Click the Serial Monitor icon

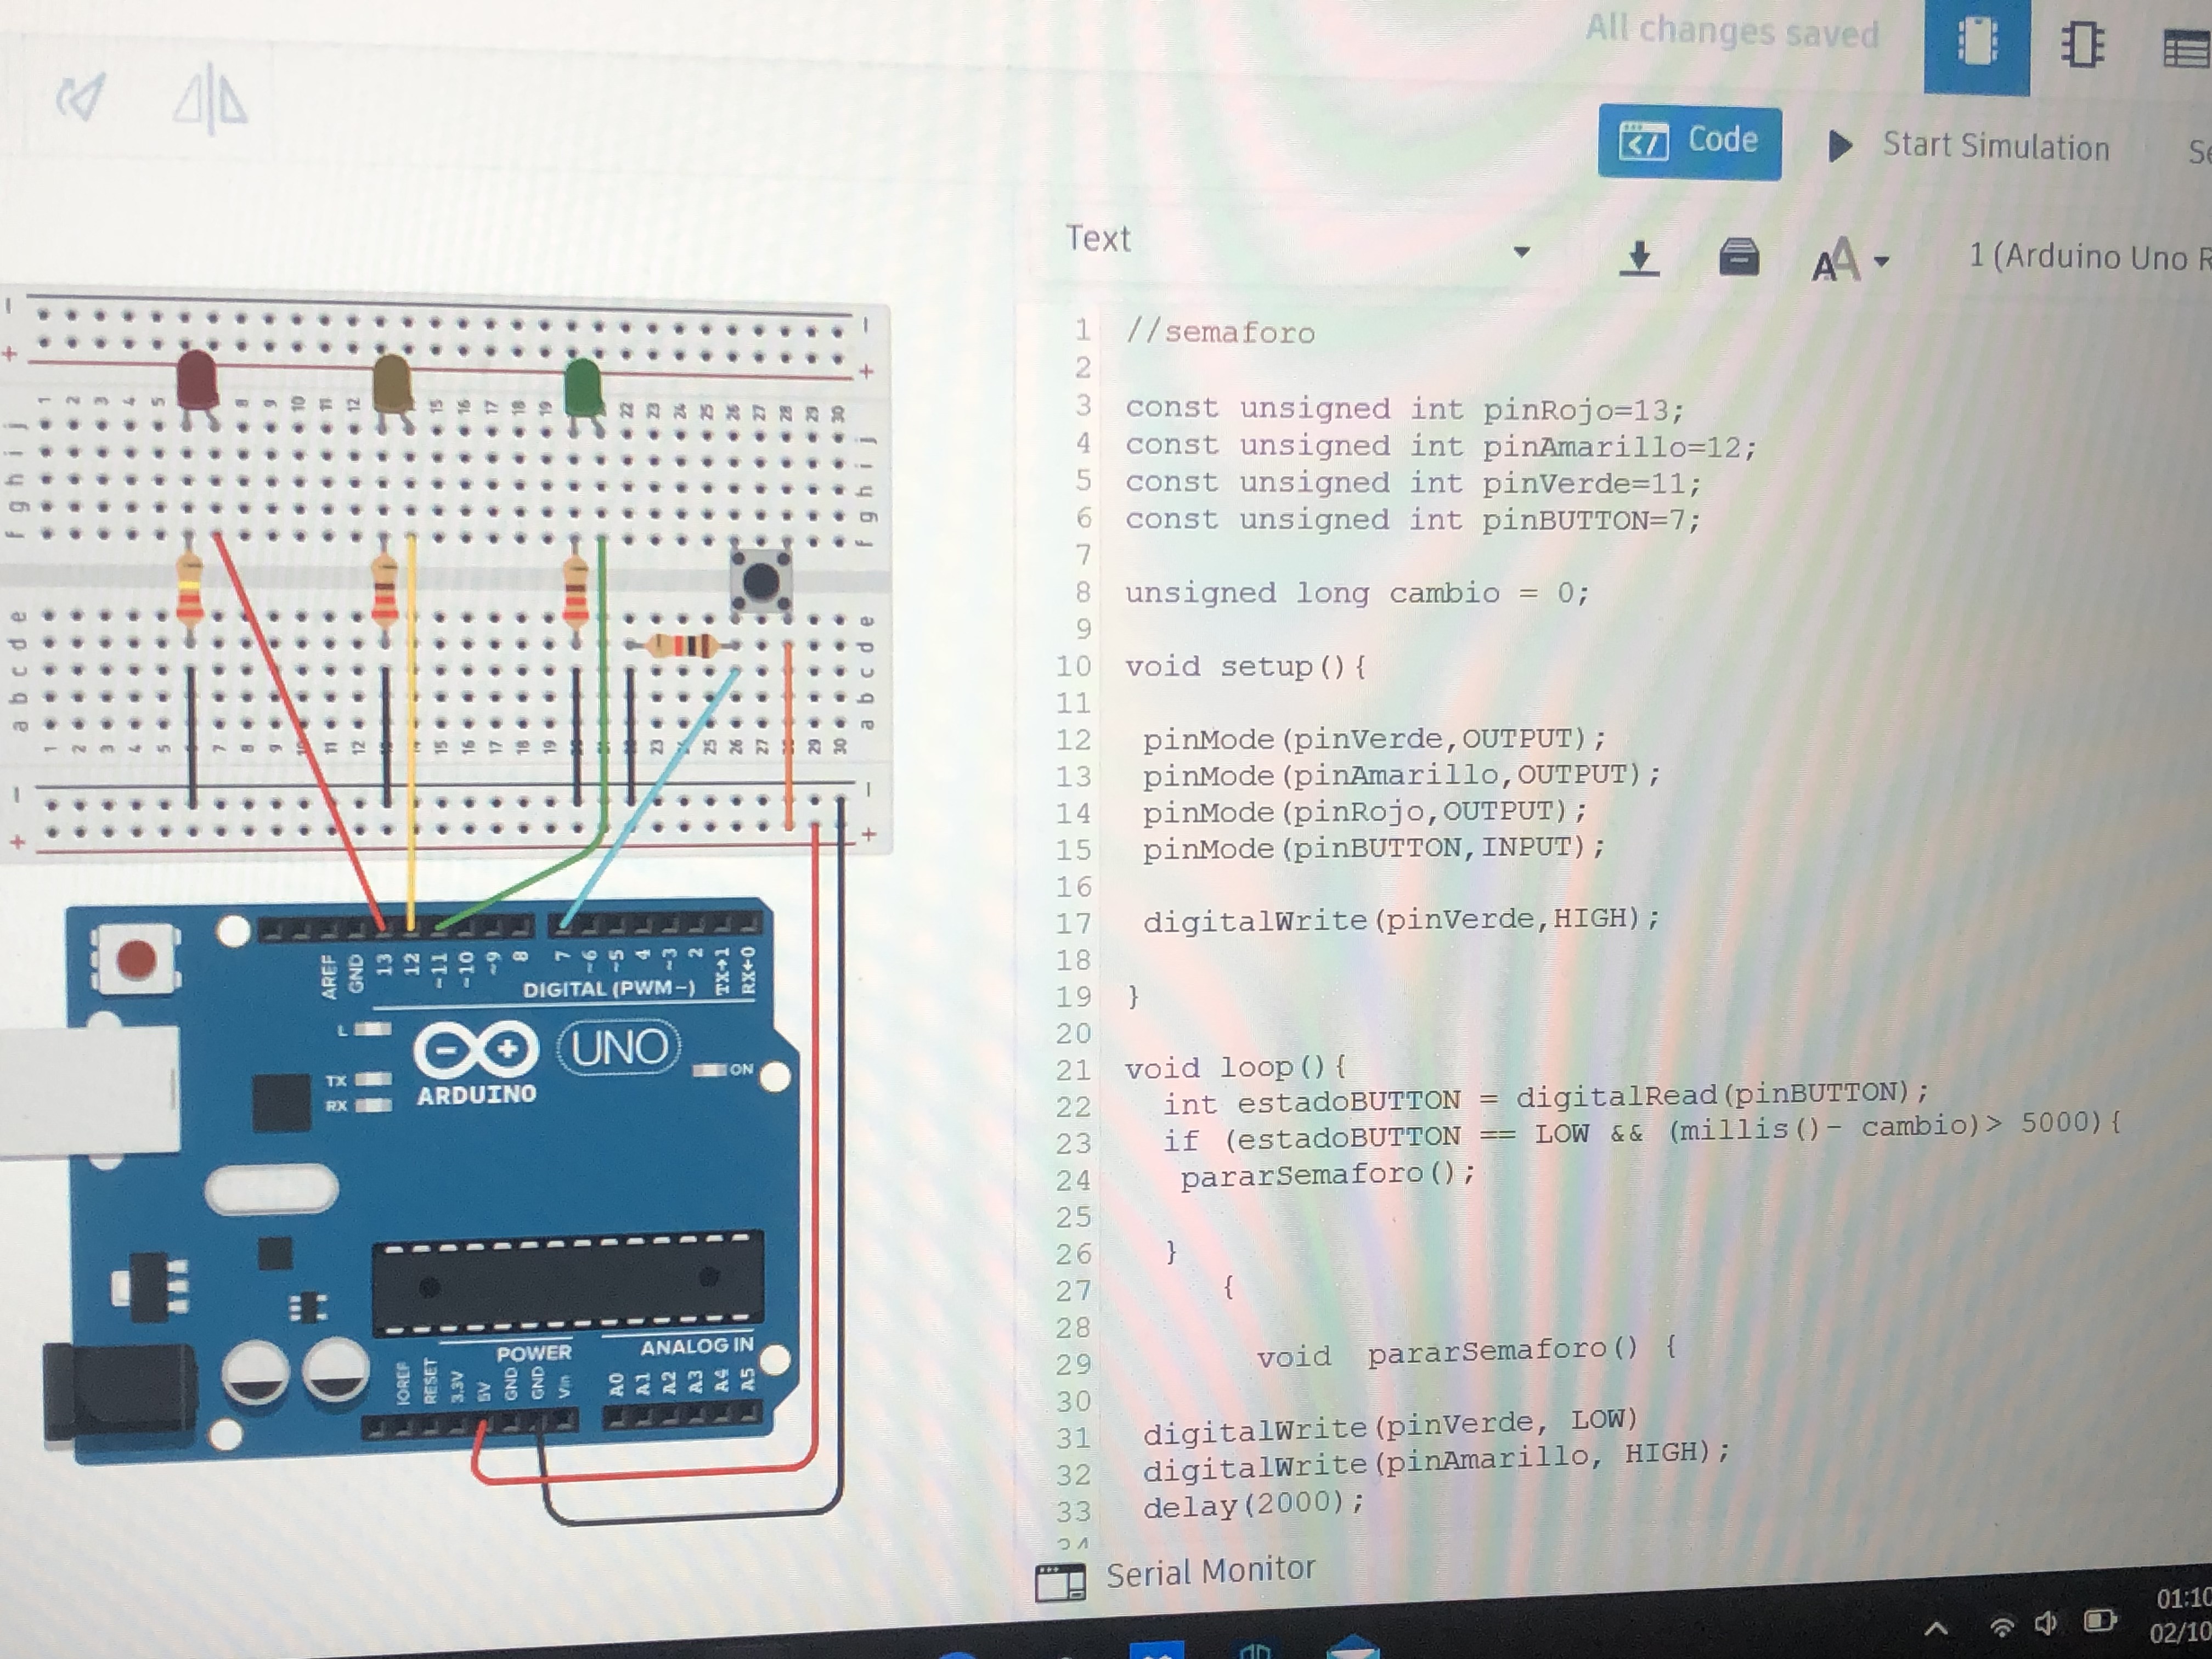1060,1582
